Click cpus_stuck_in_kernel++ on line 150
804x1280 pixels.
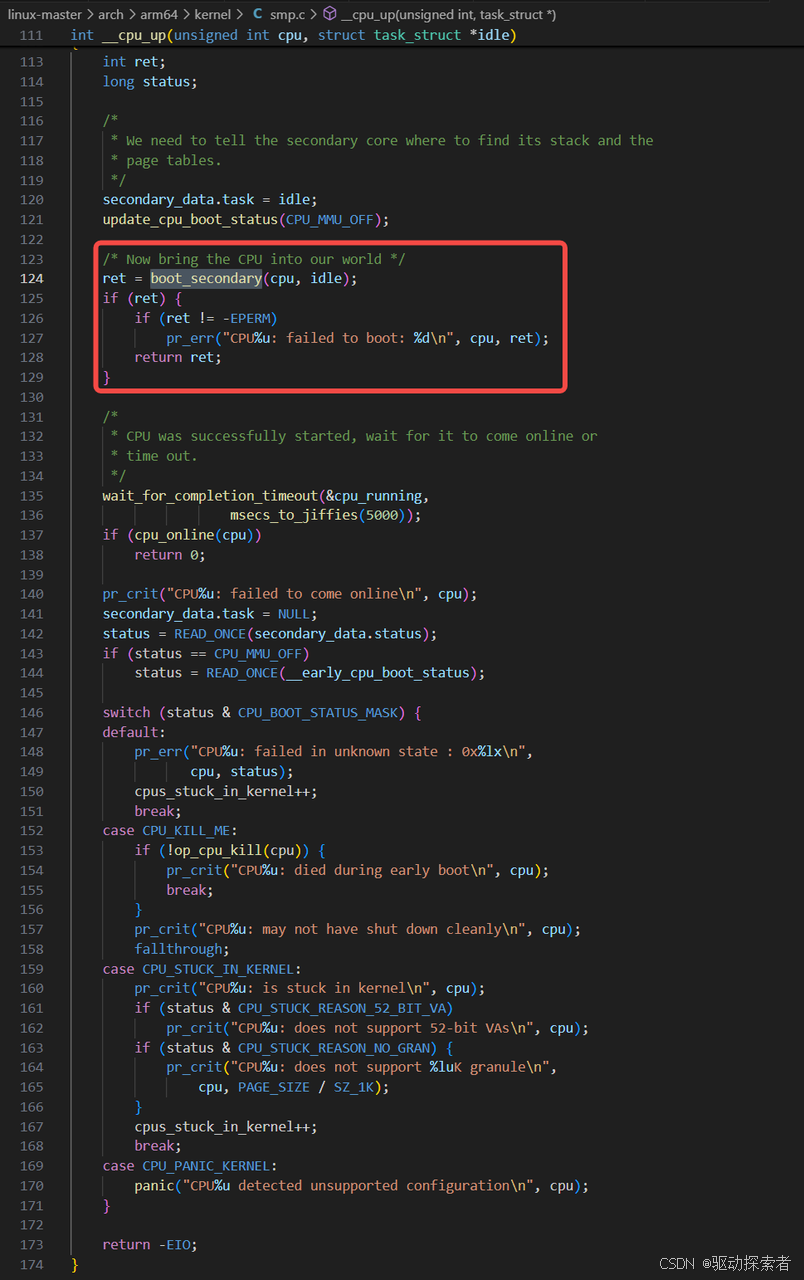coord(226,791)
